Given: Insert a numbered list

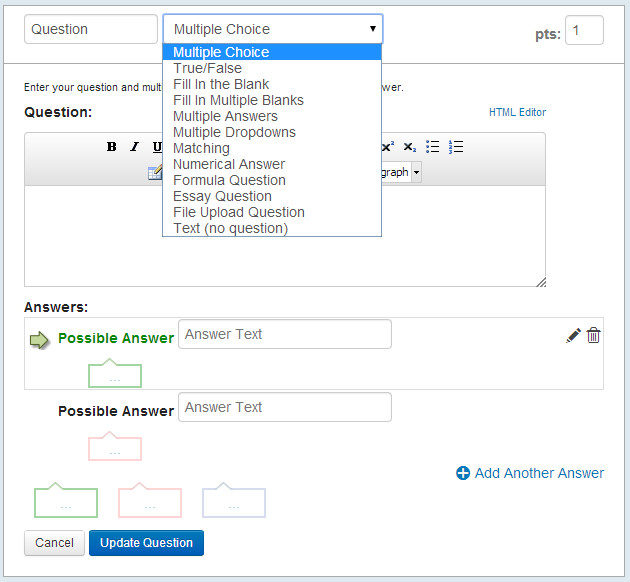Looking at the screenshot, I should click(x=456, y=147).
